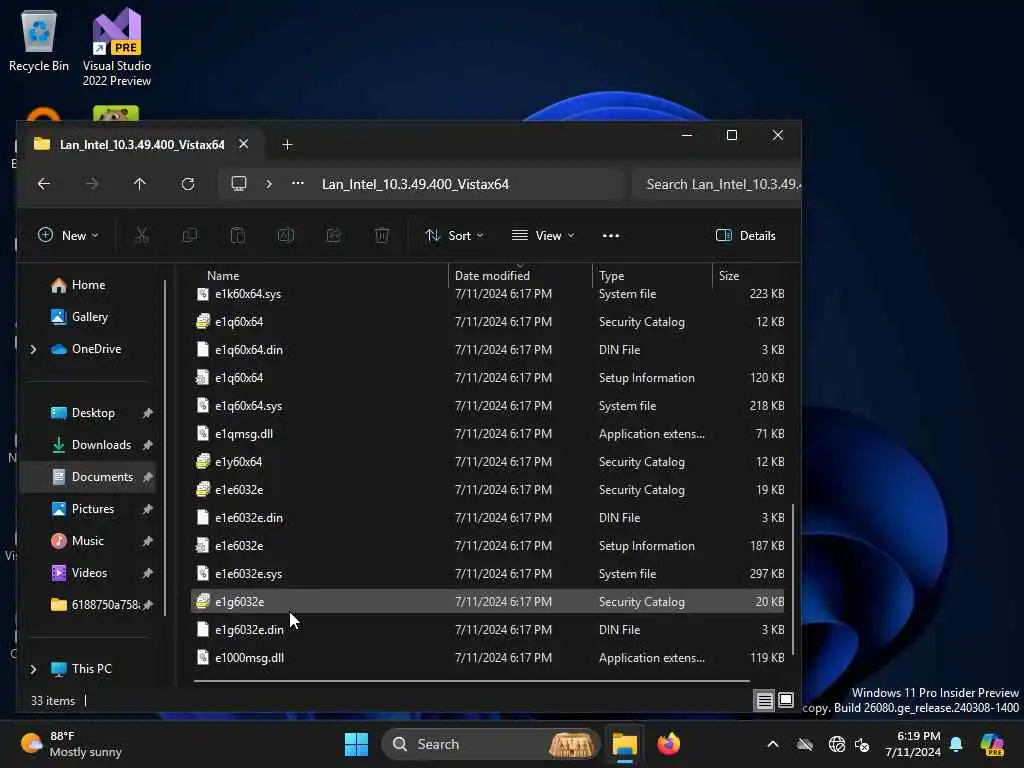Open the notifications bell icon
The image size is (1024, 768).
point(956,744)
